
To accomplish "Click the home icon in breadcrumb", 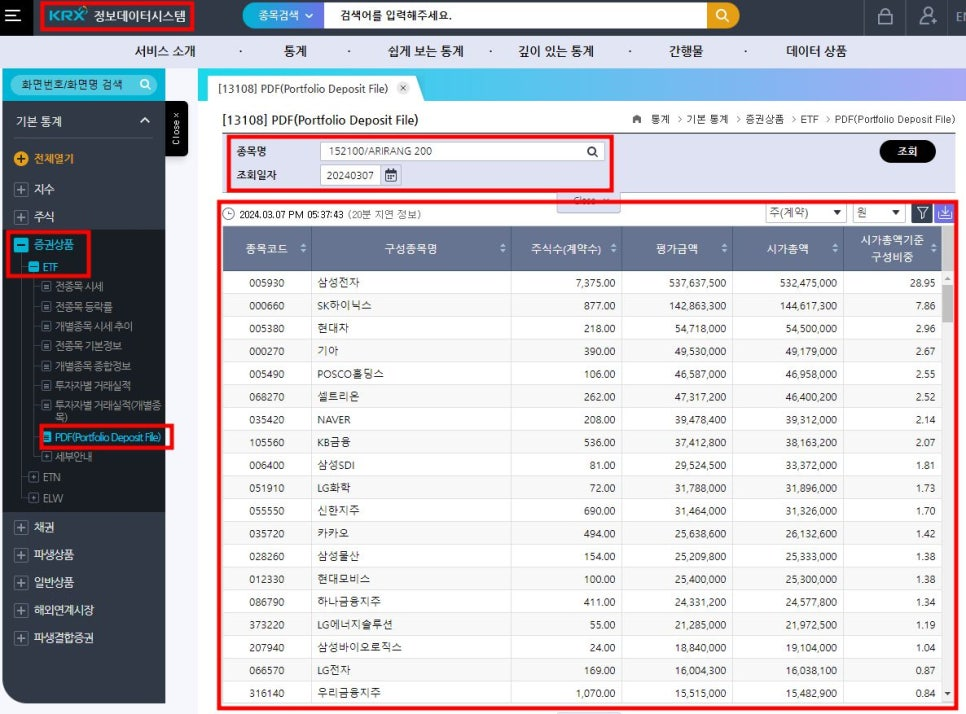I will coord(637,120).
